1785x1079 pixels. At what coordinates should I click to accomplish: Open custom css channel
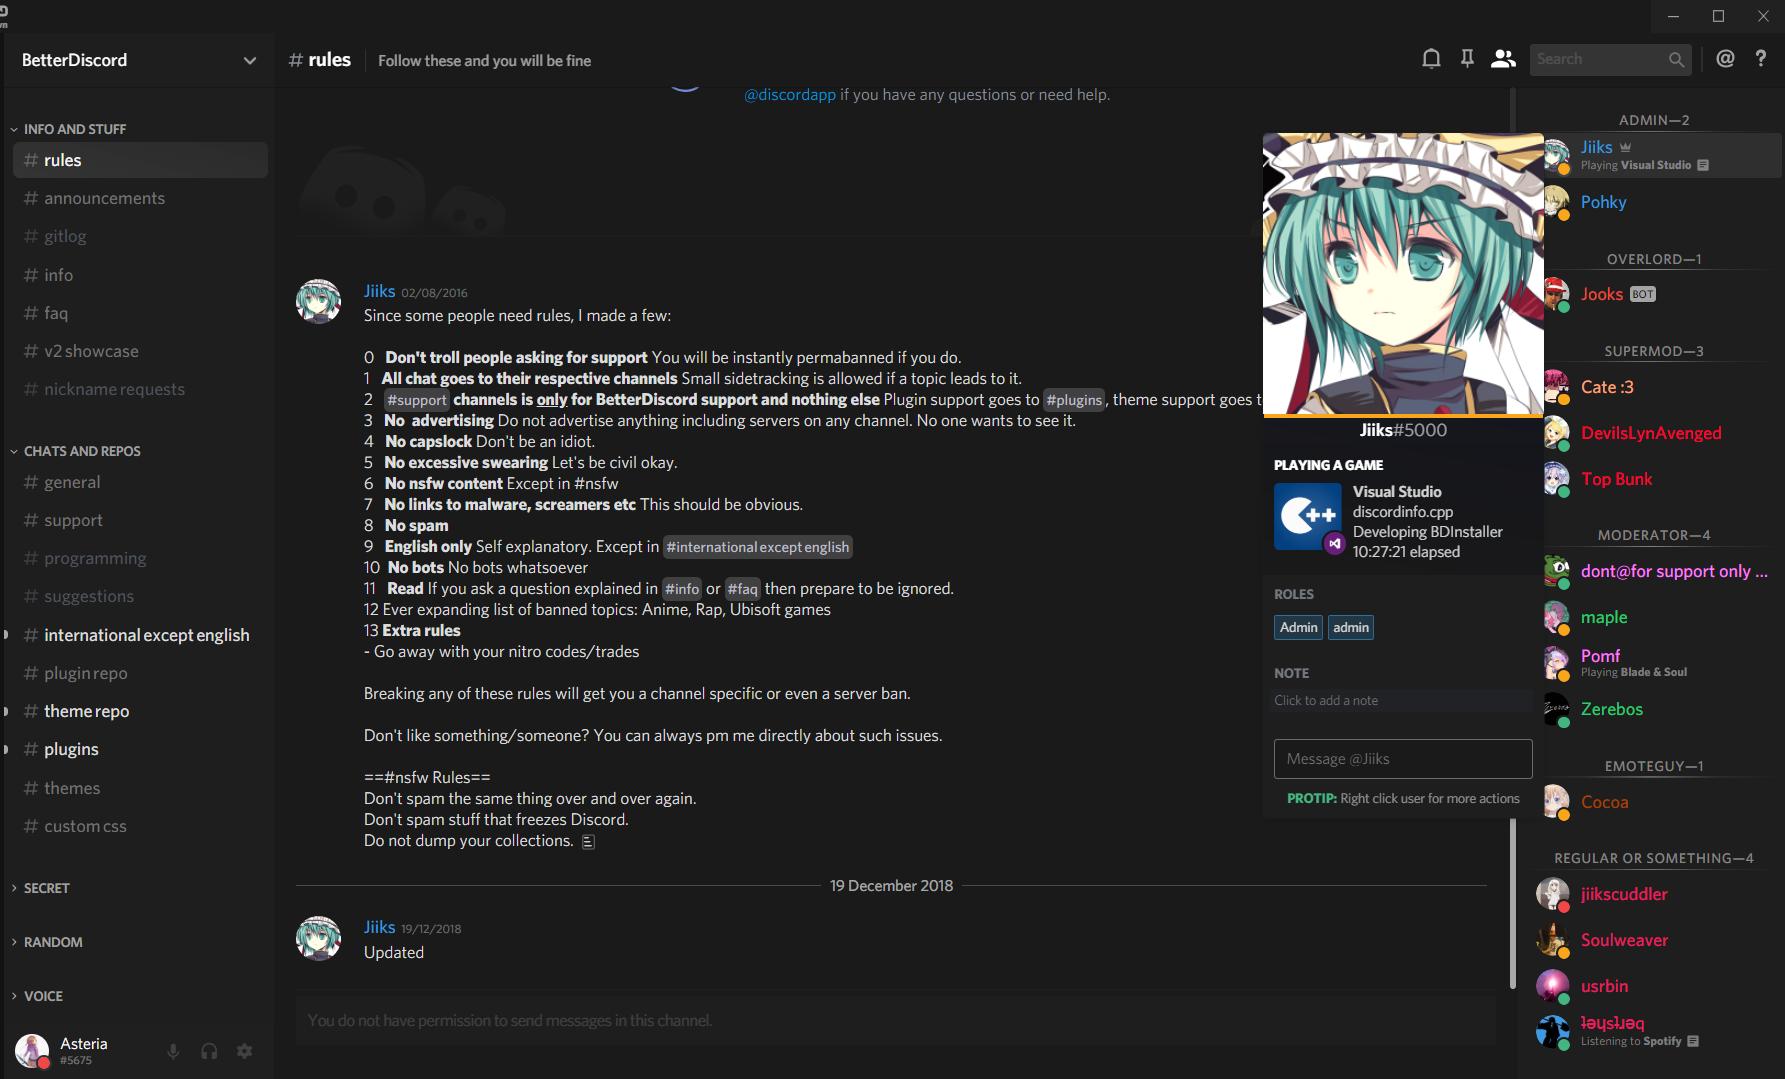(x=140, y=826)
